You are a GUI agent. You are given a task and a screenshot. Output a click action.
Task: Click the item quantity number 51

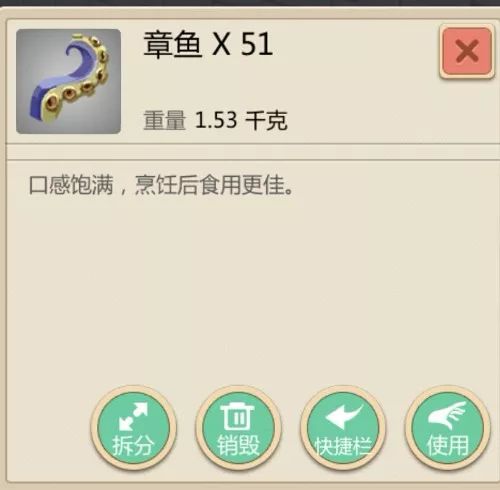tap(257, 44)
